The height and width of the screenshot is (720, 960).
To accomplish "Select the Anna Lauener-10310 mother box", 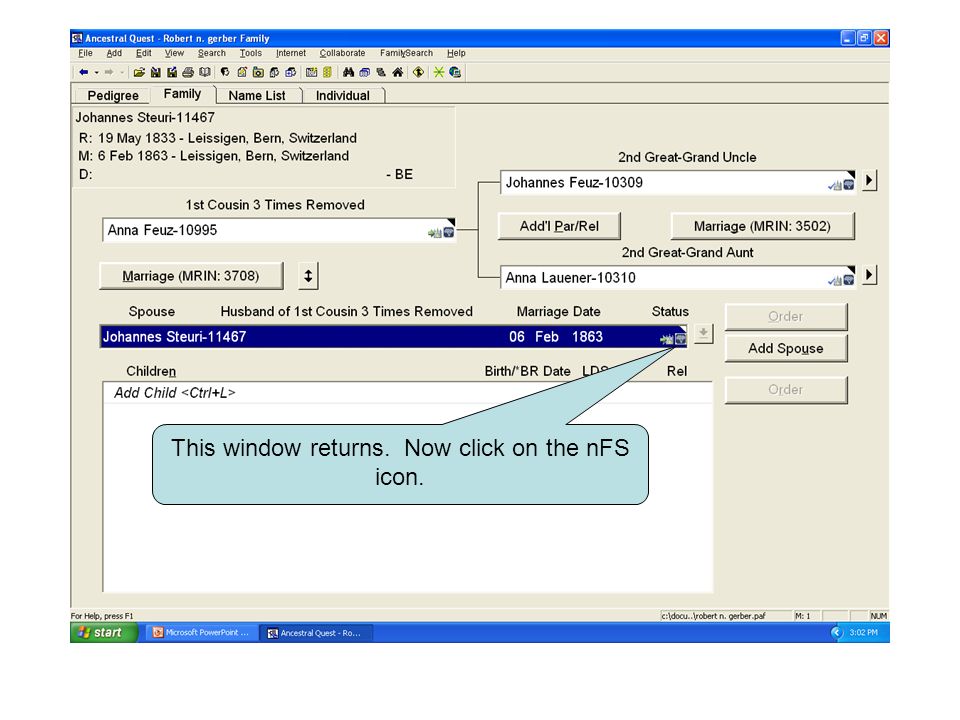I will (678, 277).
